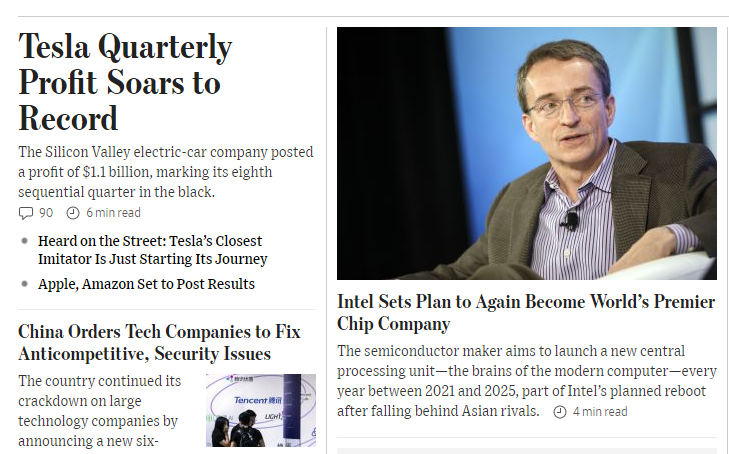
Task: Click the gray card below the Intel article
Action: click(526, 450)
